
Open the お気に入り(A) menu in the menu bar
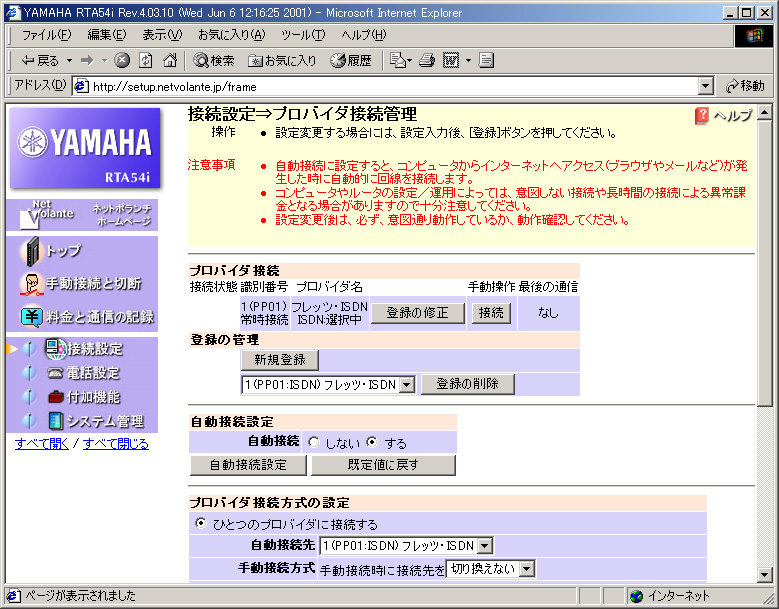click(231, 35)
